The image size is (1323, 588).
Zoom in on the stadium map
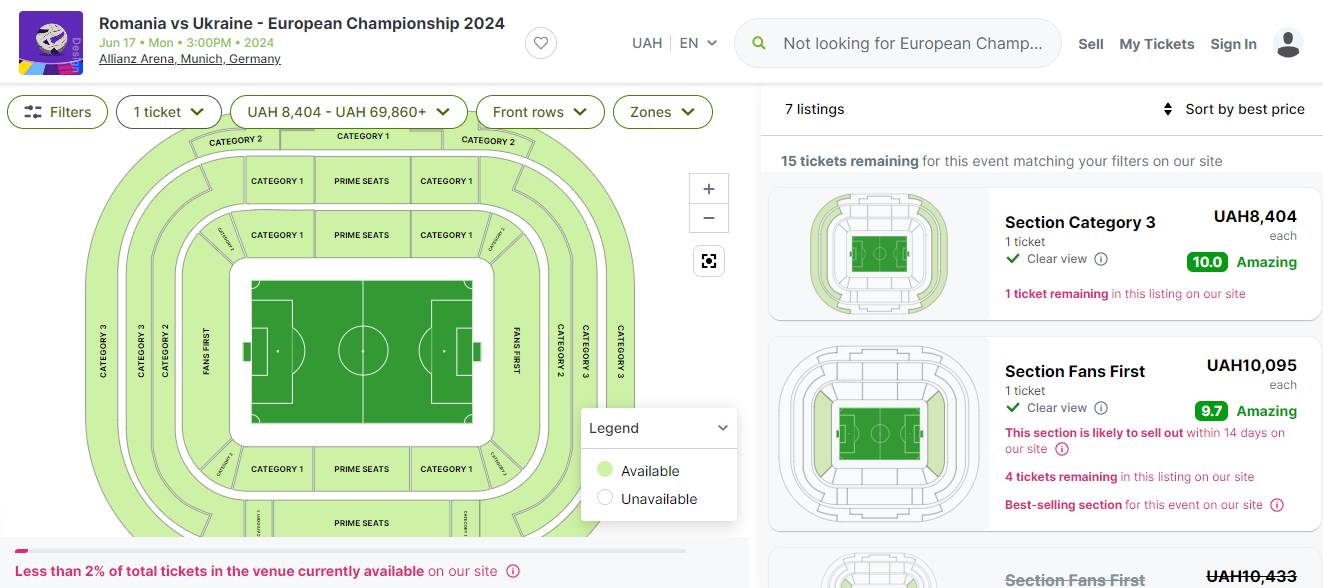[x=709, y=189]
